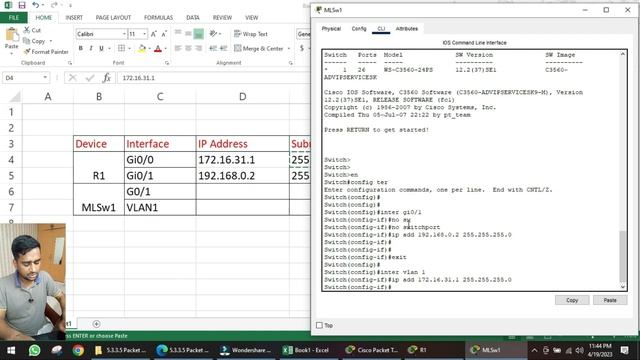Open the font color dropdown arrow
Viewport: 640px width, 360px height.
click(165, 49)
